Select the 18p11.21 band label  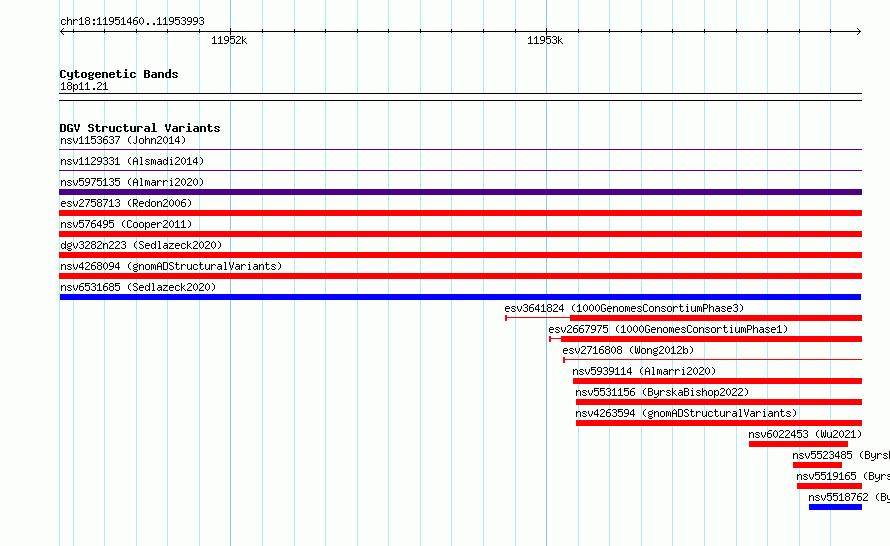pos(84,86)
